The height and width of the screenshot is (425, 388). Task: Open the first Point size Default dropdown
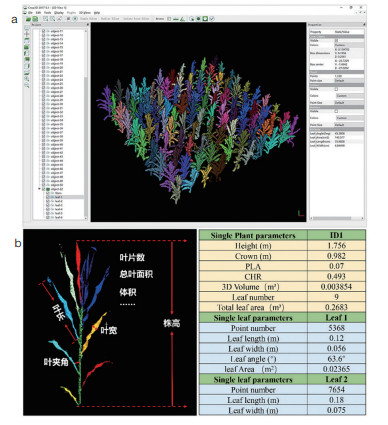coord(349,80)
